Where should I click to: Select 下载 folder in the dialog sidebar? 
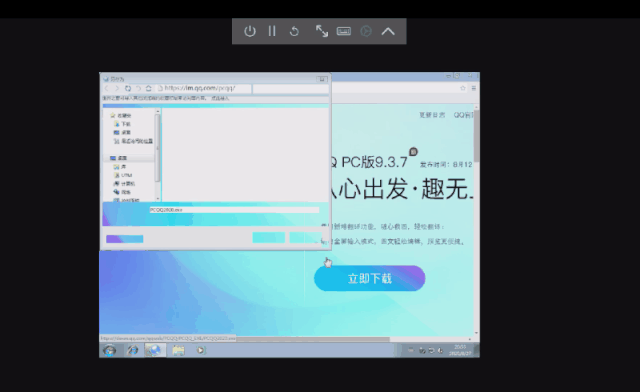click(x=122, y=124)
